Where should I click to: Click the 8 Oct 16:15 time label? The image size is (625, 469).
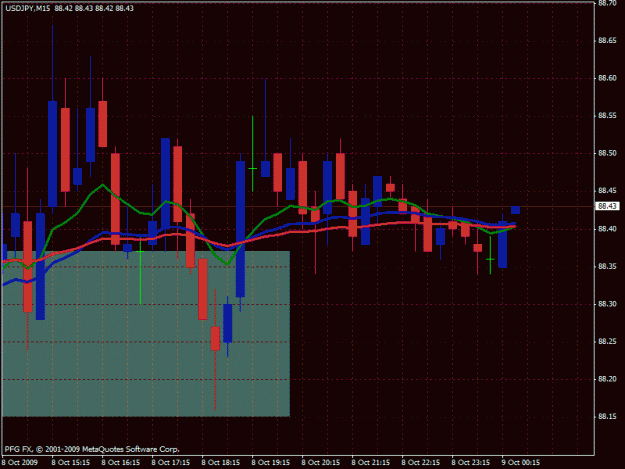[x=121, y=463]
